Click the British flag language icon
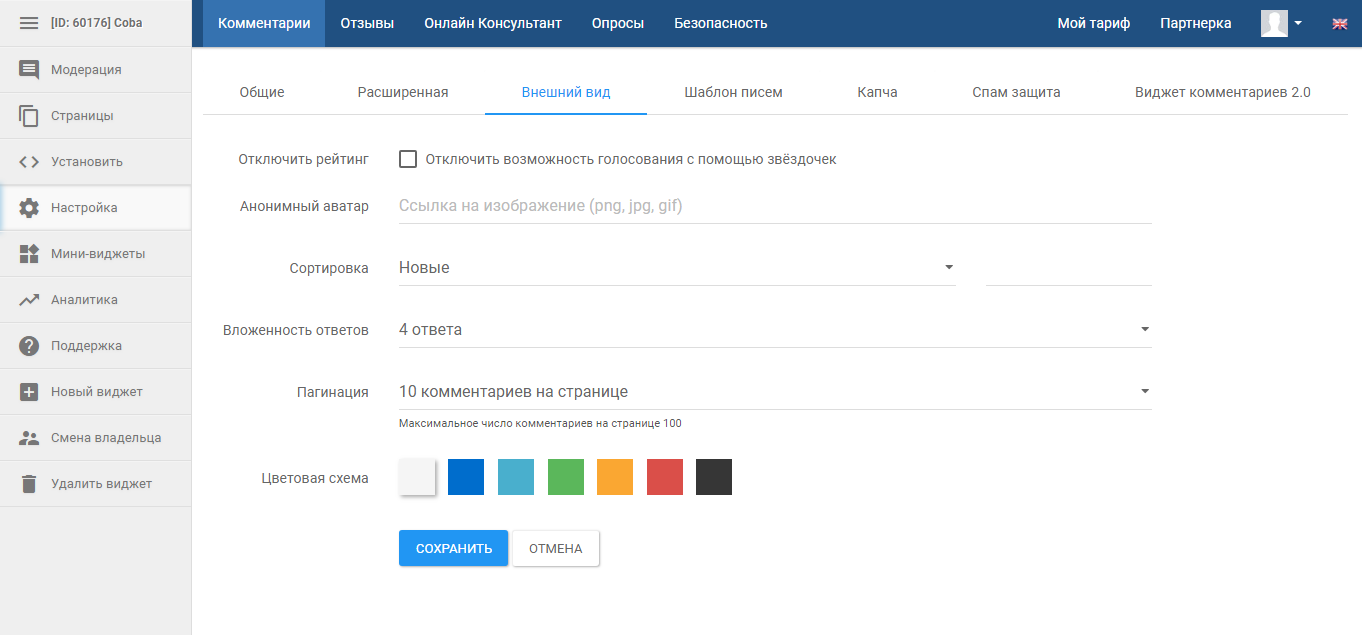Image resolution: width=1362 pixels, height=635 pixels. (1340, 24)
